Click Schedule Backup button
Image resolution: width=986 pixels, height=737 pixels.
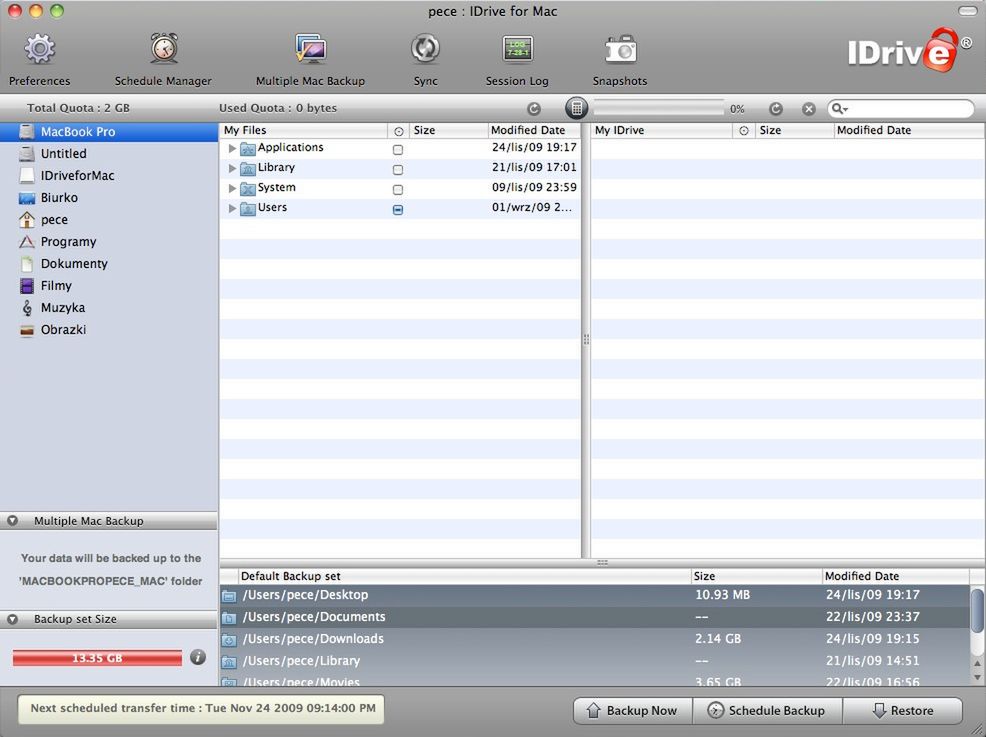pos(767,711)
